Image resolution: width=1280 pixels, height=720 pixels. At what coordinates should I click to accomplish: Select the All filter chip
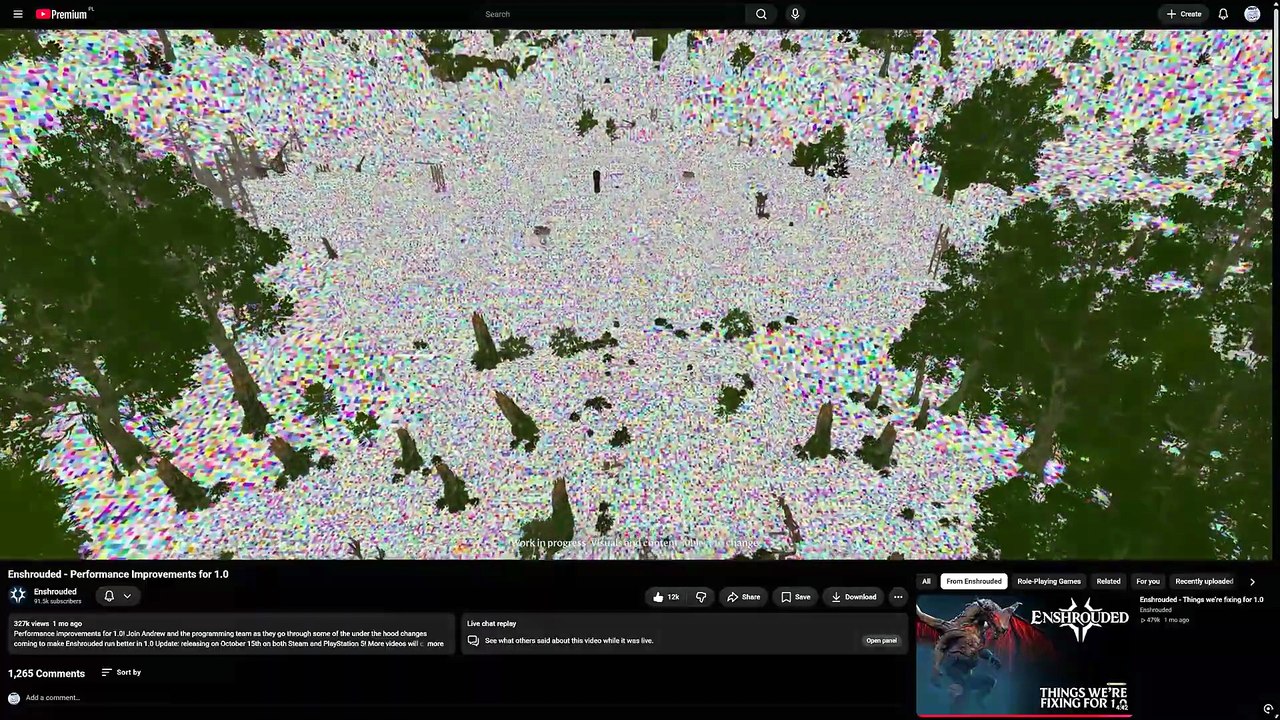click(926, 581)
